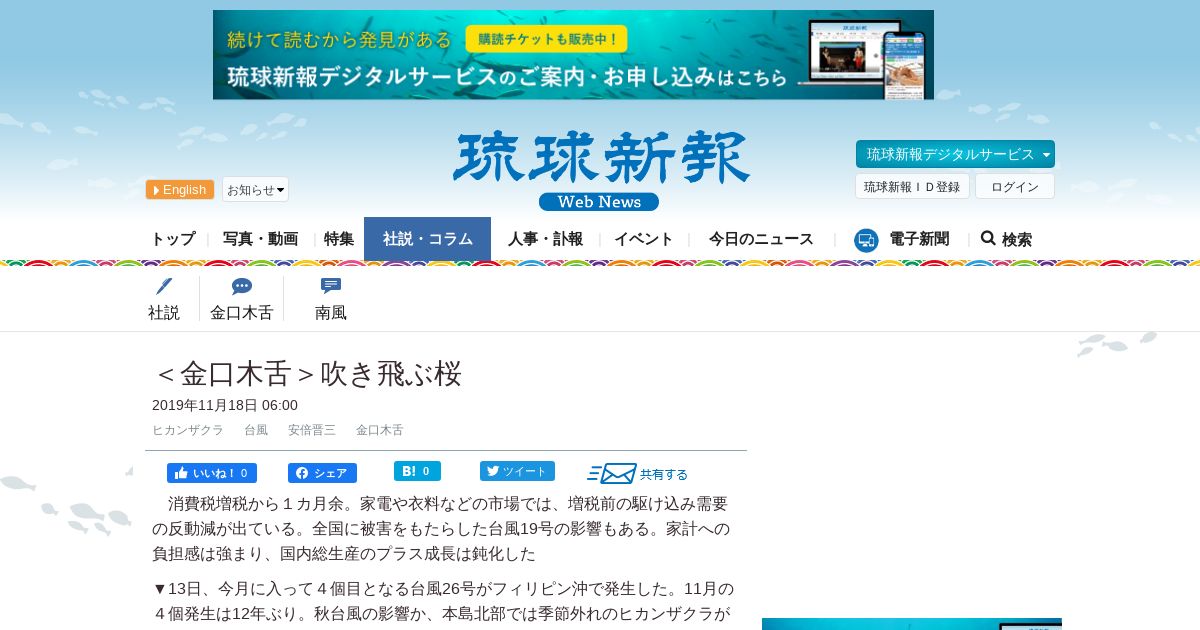Screen dimensions: 1200x630
Task: Select the 社説・コラム tab
Action: pos(427,239)
